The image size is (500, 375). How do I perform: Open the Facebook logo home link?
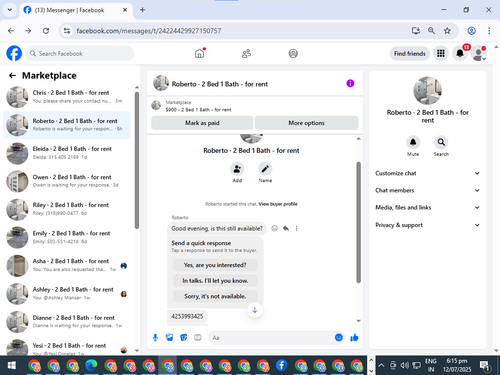coord(14,53)
